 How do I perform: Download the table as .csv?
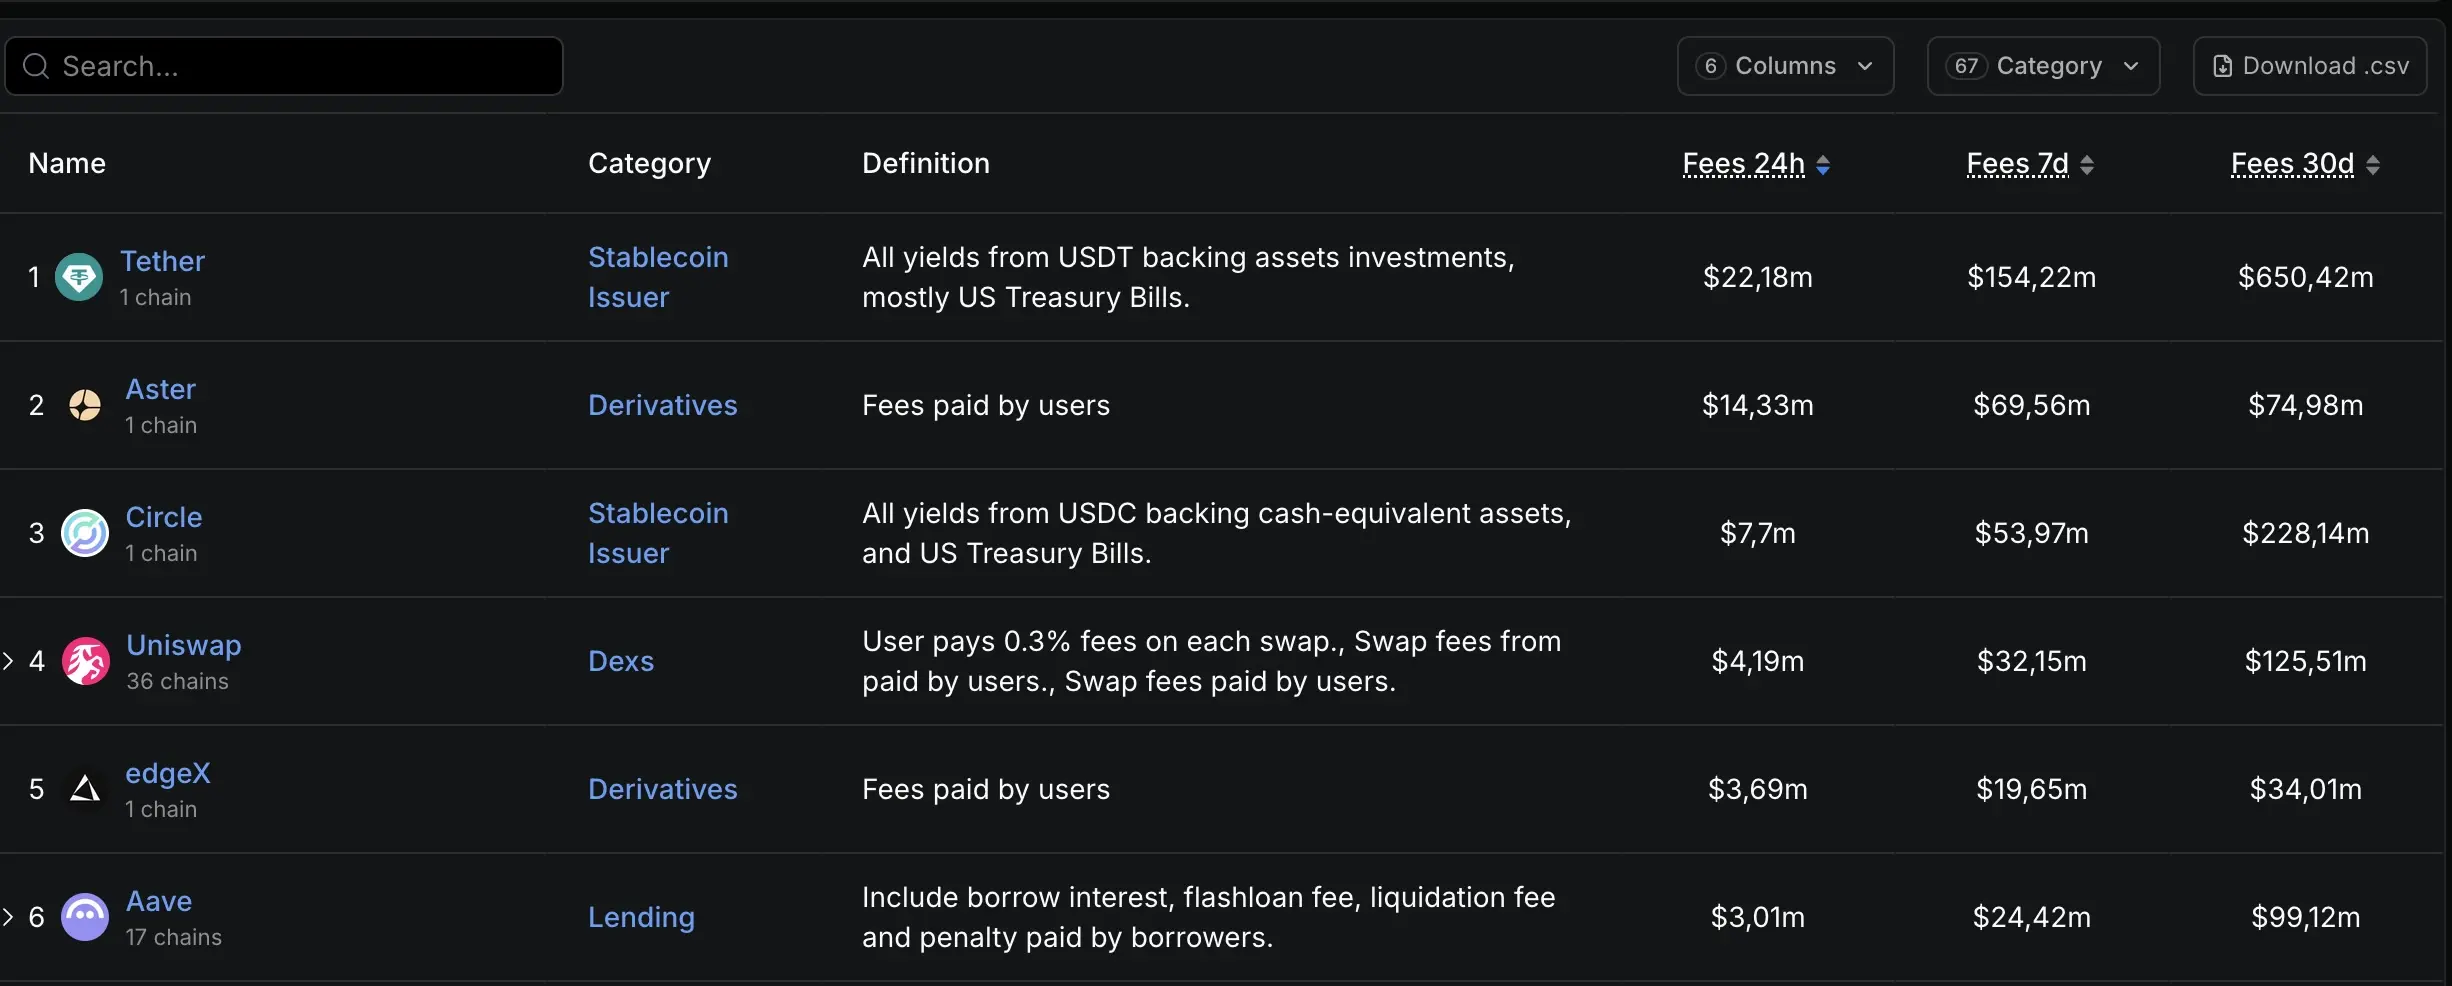click(2310, 66)
